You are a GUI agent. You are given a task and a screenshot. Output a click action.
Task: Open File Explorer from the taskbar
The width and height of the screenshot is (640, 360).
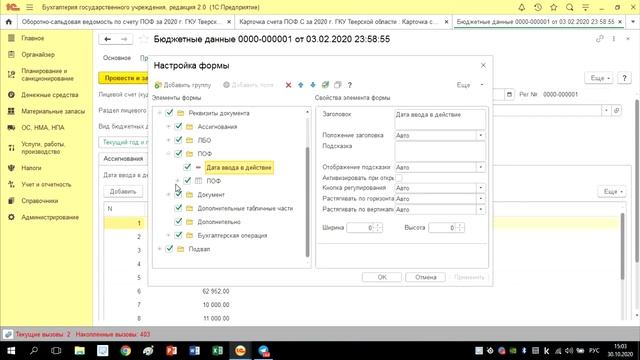tap(80, 351)
